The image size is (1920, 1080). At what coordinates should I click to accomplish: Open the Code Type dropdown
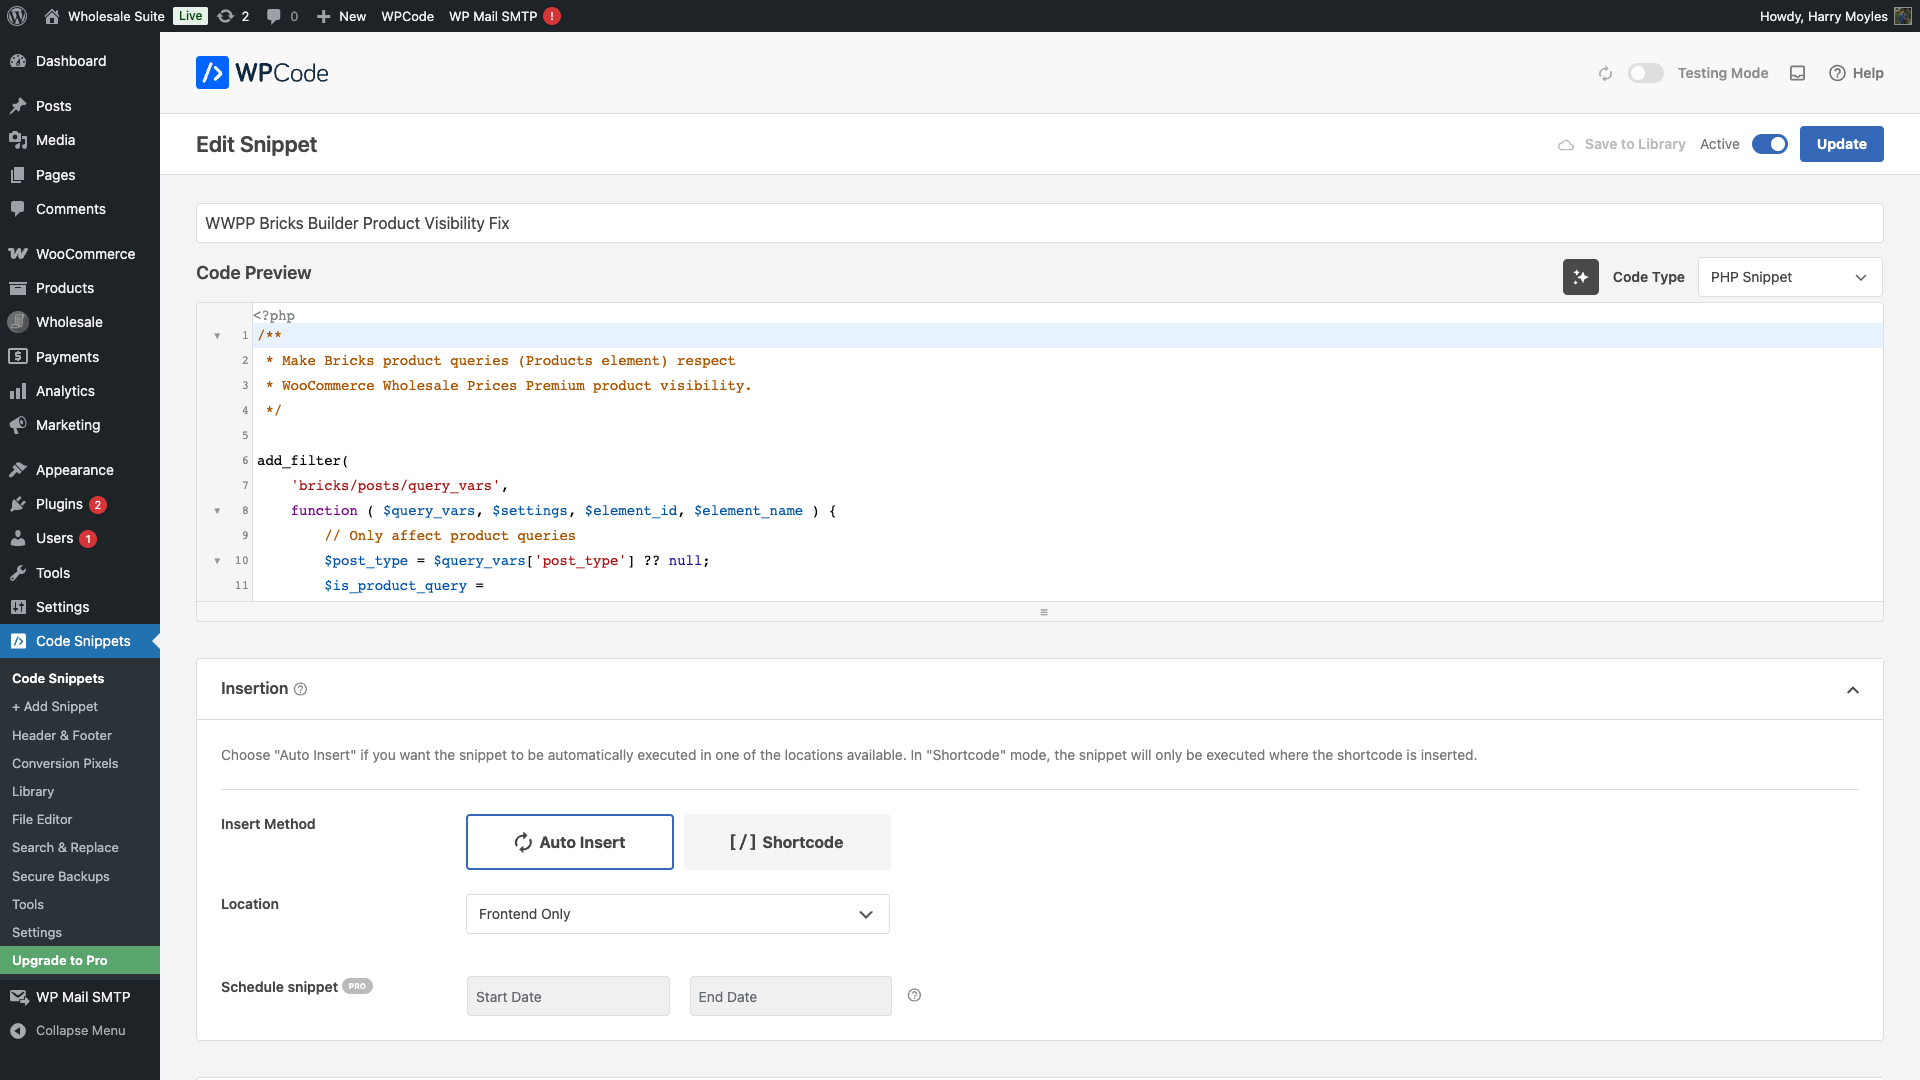coord(1789,277)
